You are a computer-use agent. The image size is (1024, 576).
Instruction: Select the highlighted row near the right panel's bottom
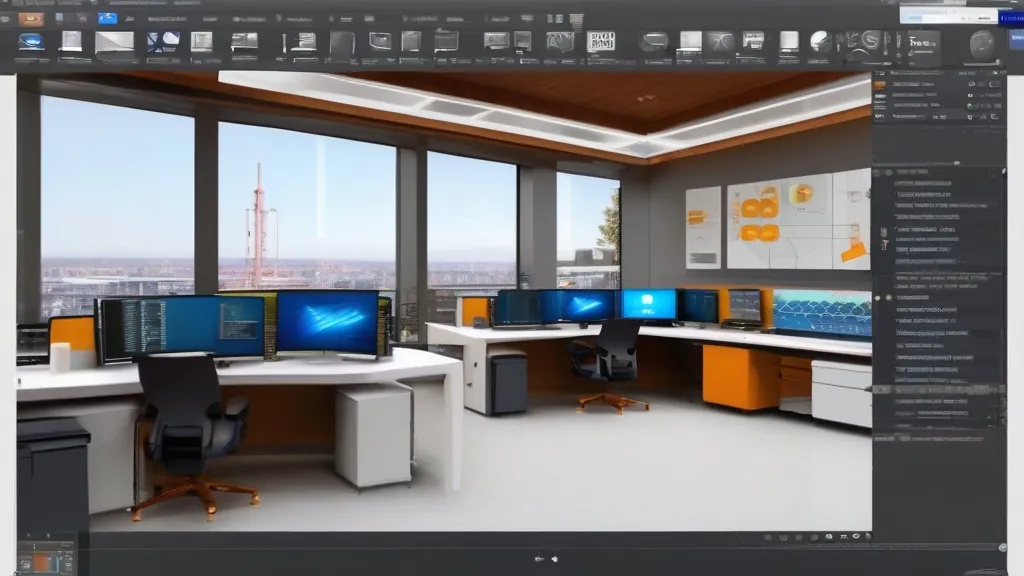[x=939, y=390]
